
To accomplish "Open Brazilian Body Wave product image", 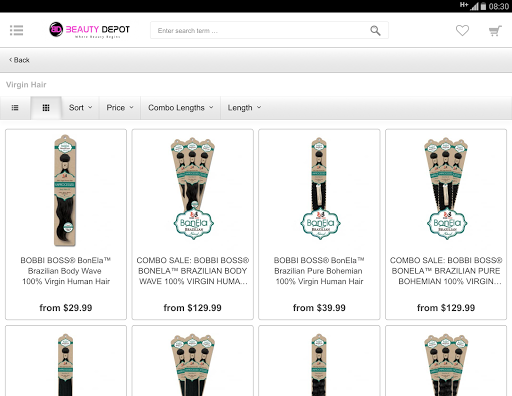I will click(x=65, y=190).
